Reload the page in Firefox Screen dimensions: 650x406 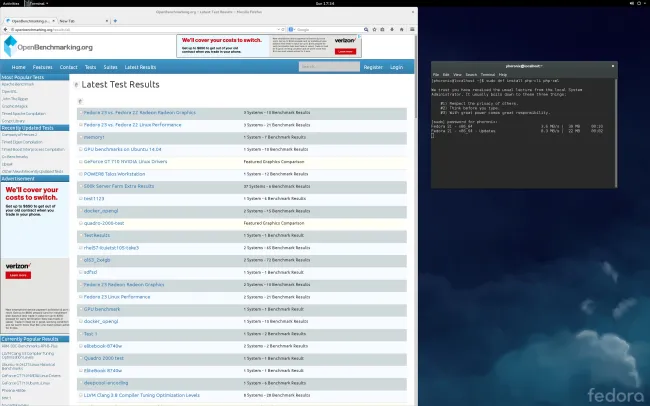283,29
